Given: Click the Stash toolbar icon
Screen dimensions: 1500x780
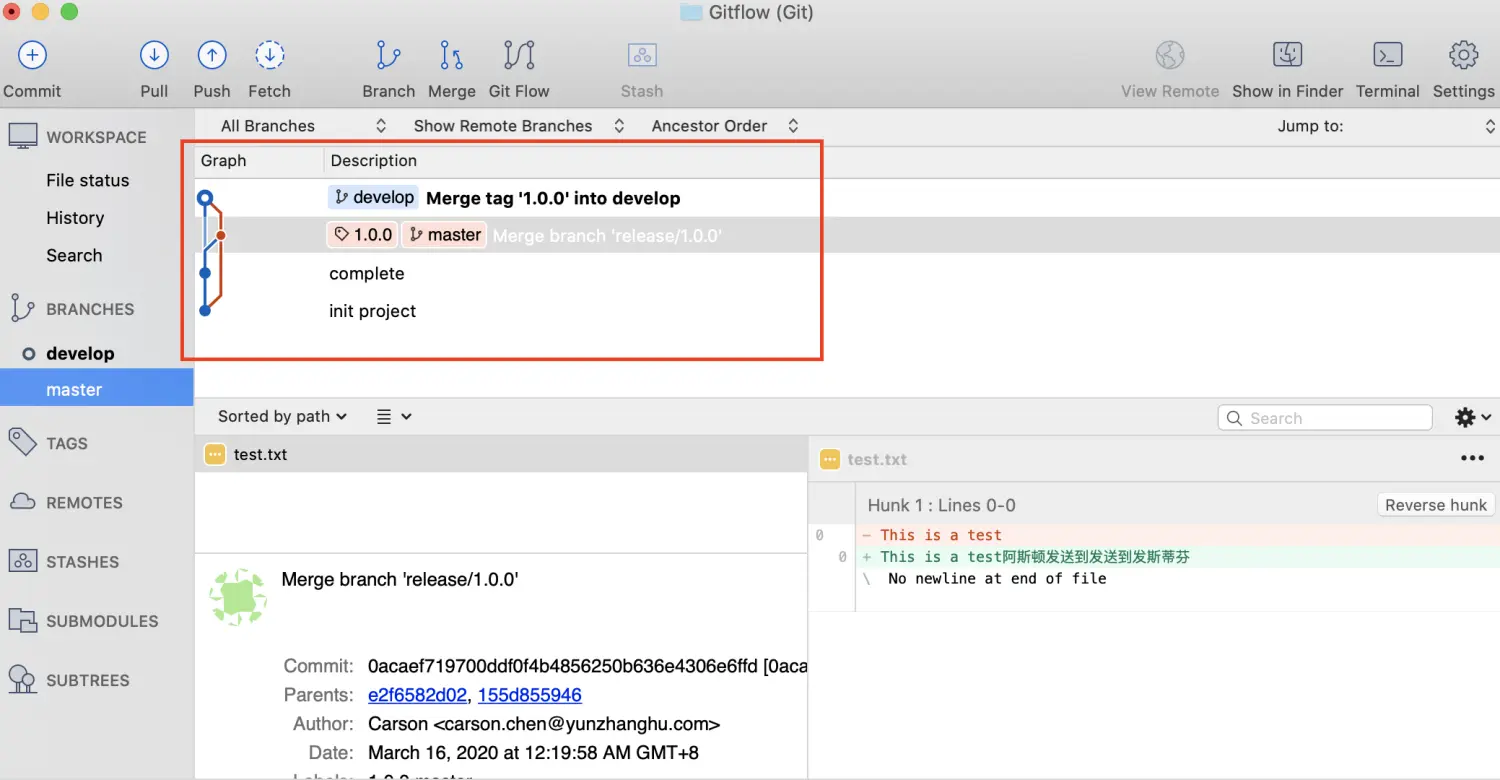Looking at the screenshot, I should click(x=641, y=56).
